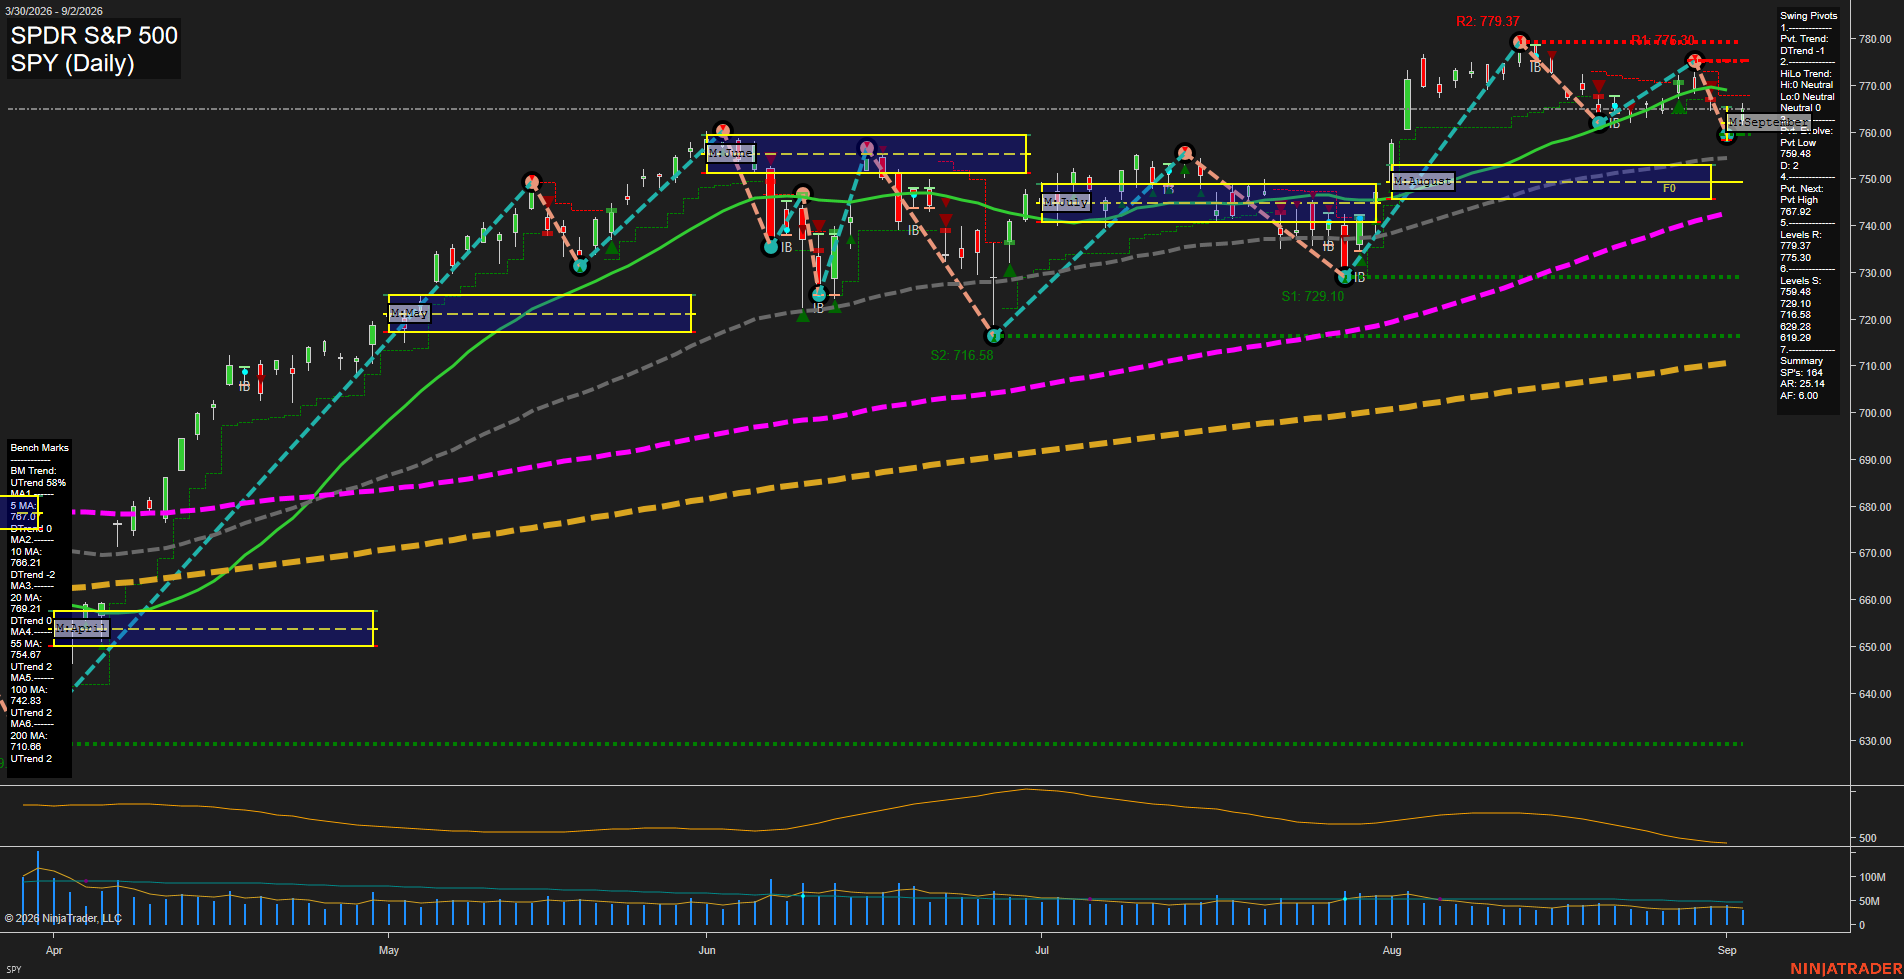Click the 3/30/2026 - 9/2/2026 date range
Viewport: 1904px width, 979px height.
pyautogui.click(x=53, y=11)
